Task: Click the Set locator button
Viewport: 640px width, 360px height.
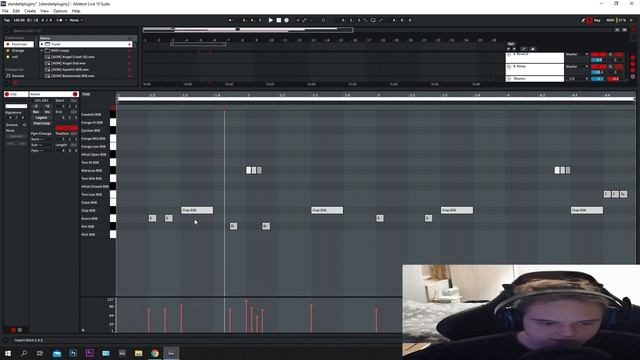Action: tap(511, 44)
